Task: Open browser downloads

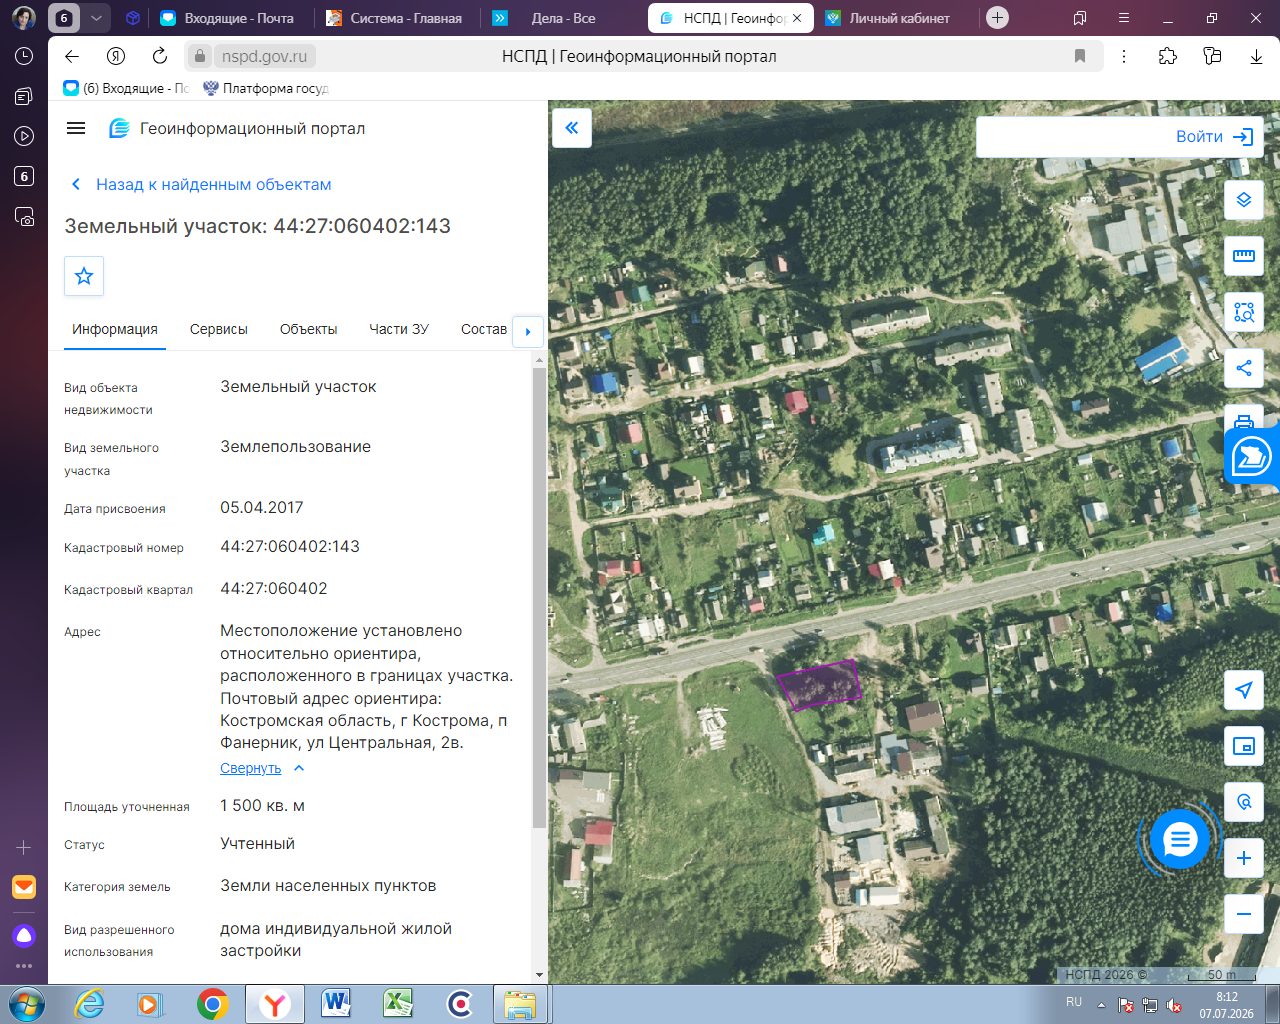Action: [1256, 56]
